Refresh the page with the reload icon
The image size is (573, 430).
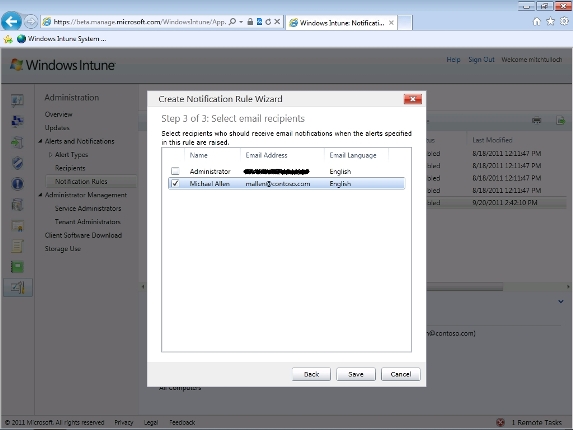point(268,22)
